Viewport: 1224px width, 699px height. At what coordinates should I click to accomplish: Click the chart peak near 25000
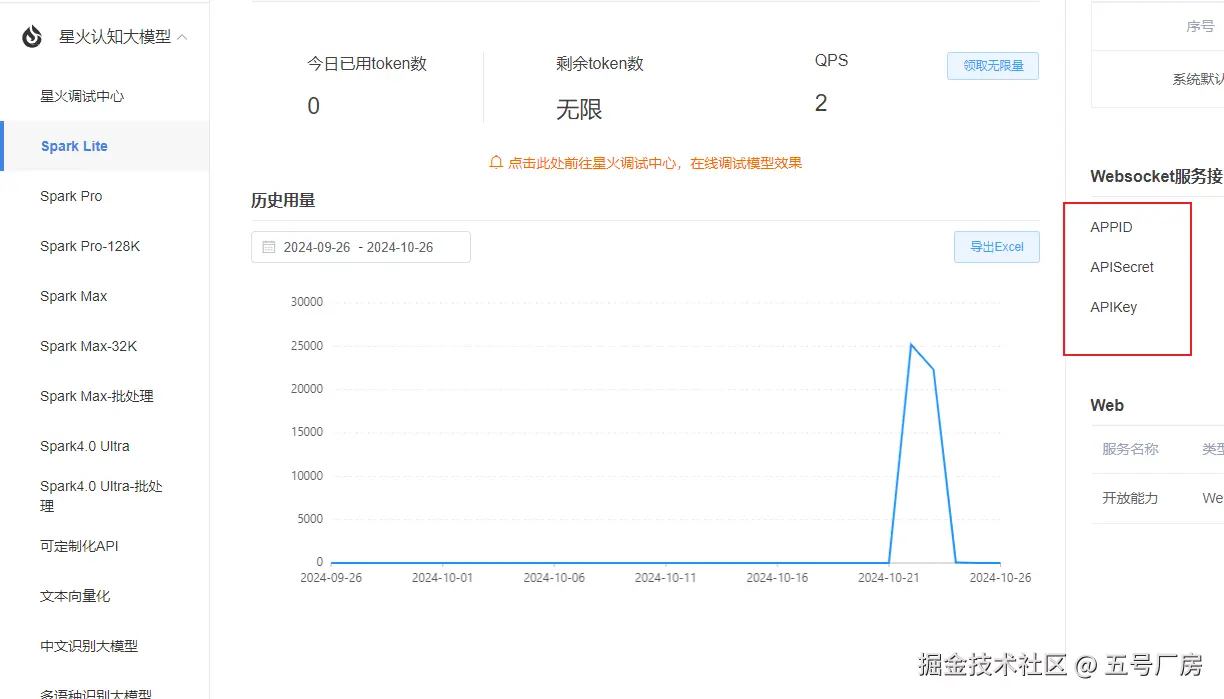click(x=911, y=345)
